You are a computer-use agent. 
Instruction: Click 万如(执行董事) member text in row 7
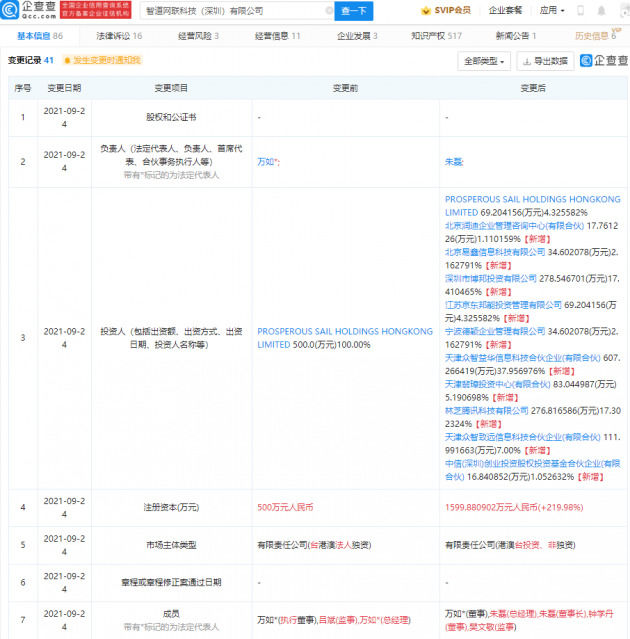[287, 620]
